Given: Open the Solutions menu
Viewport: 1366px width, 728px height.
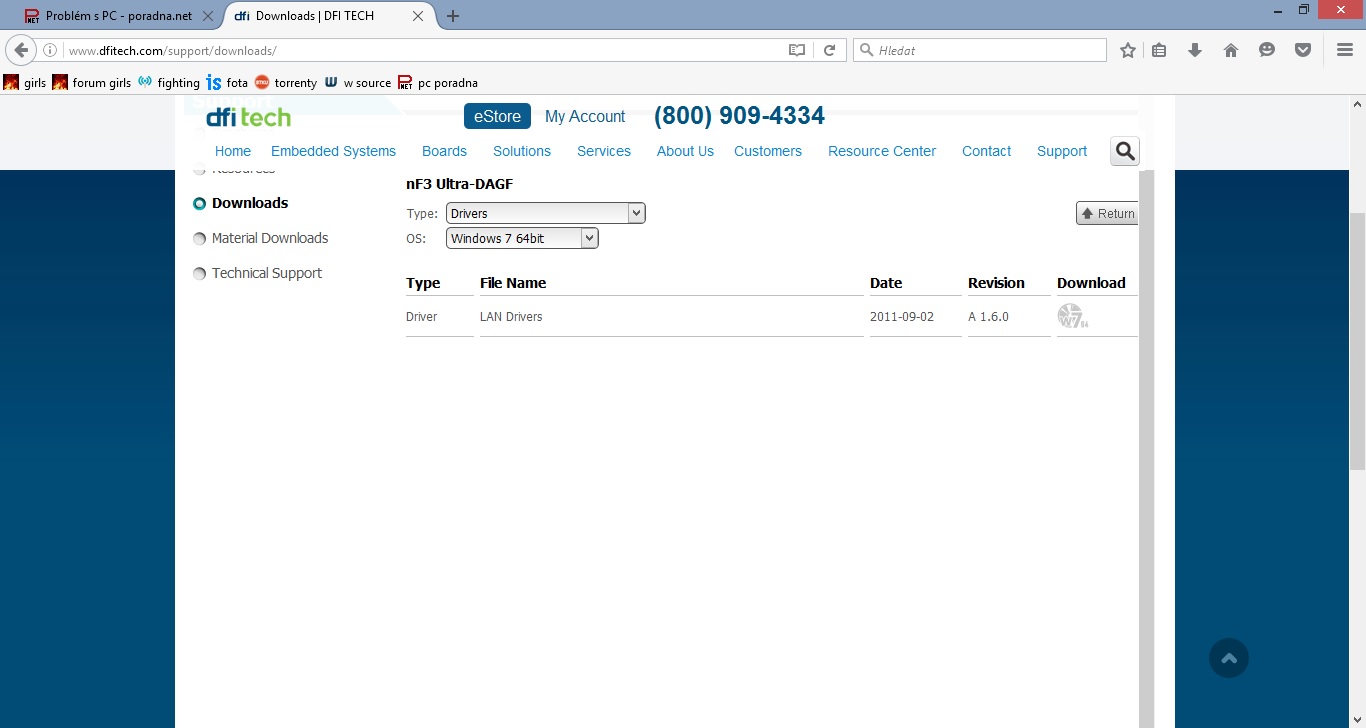Looking at the screenshot, I should (x=522, y=151).
